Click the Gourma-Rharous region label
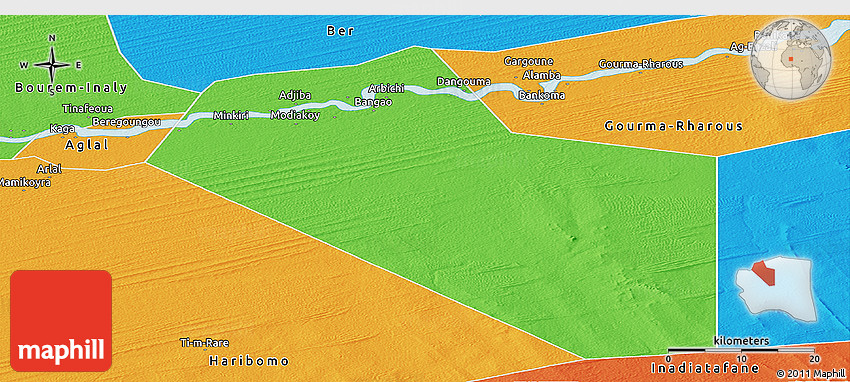 tap(673, 126)
